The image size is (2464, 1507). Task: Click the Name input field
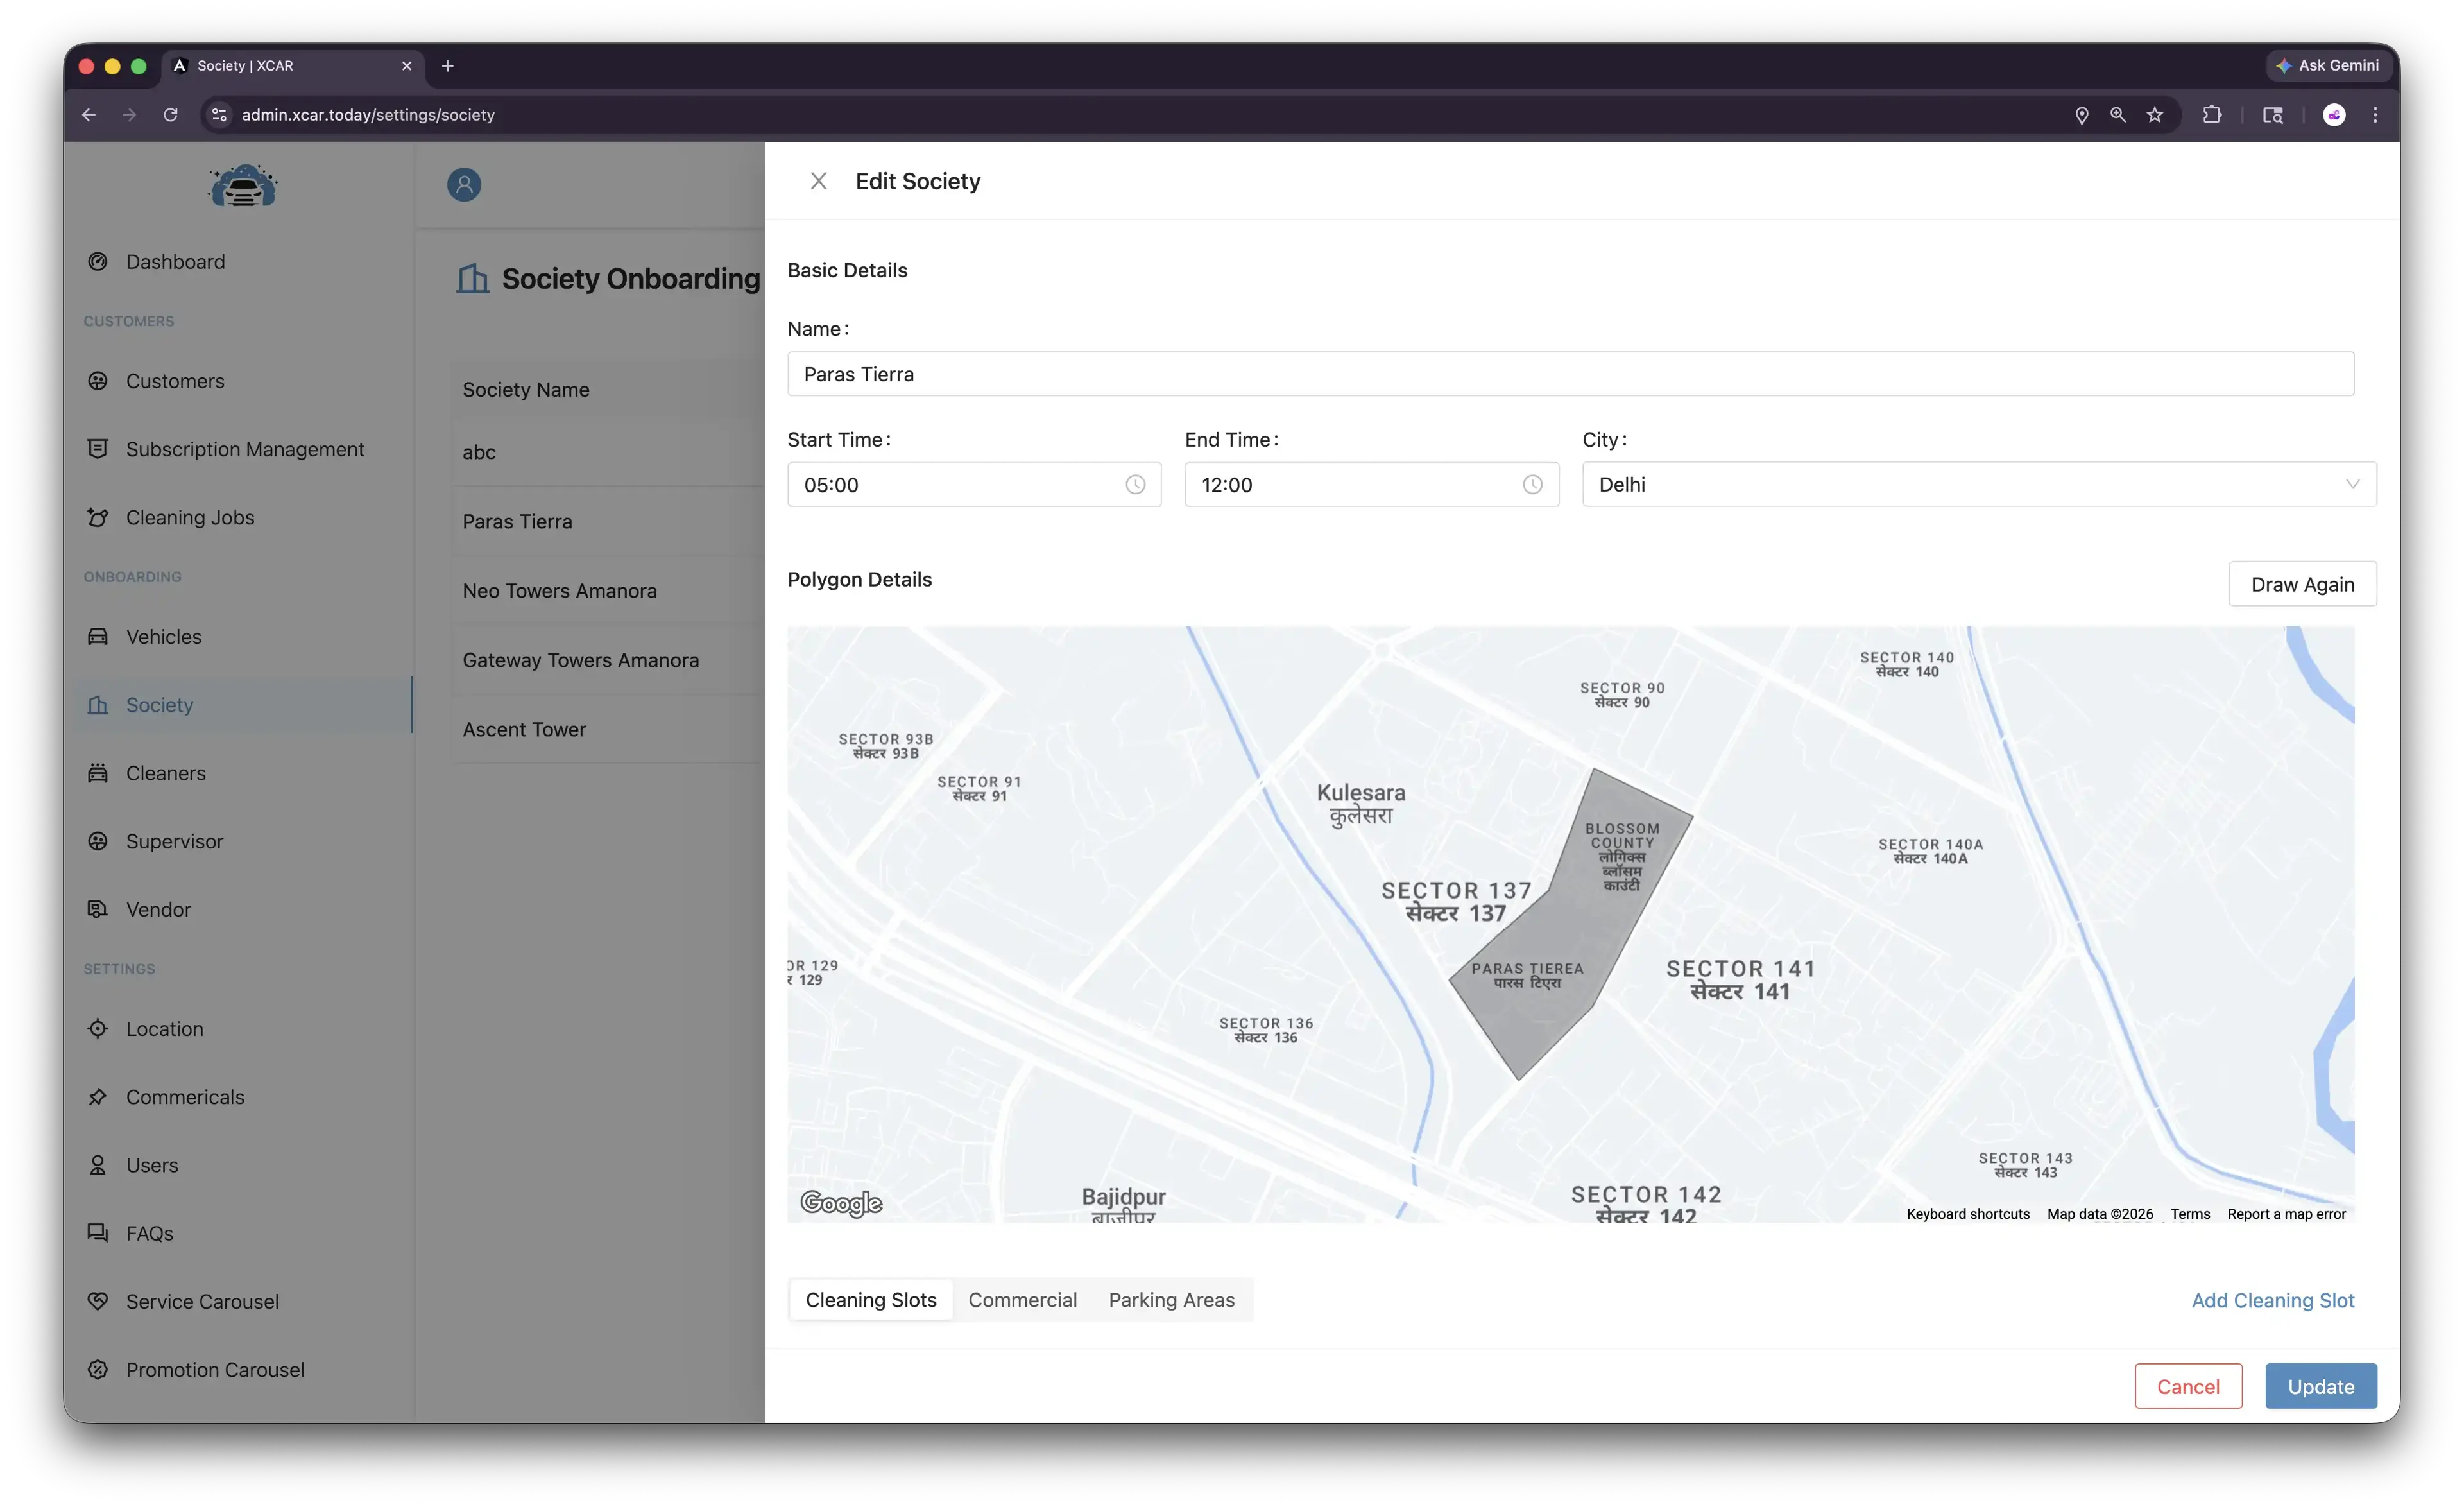[1570, 374]
